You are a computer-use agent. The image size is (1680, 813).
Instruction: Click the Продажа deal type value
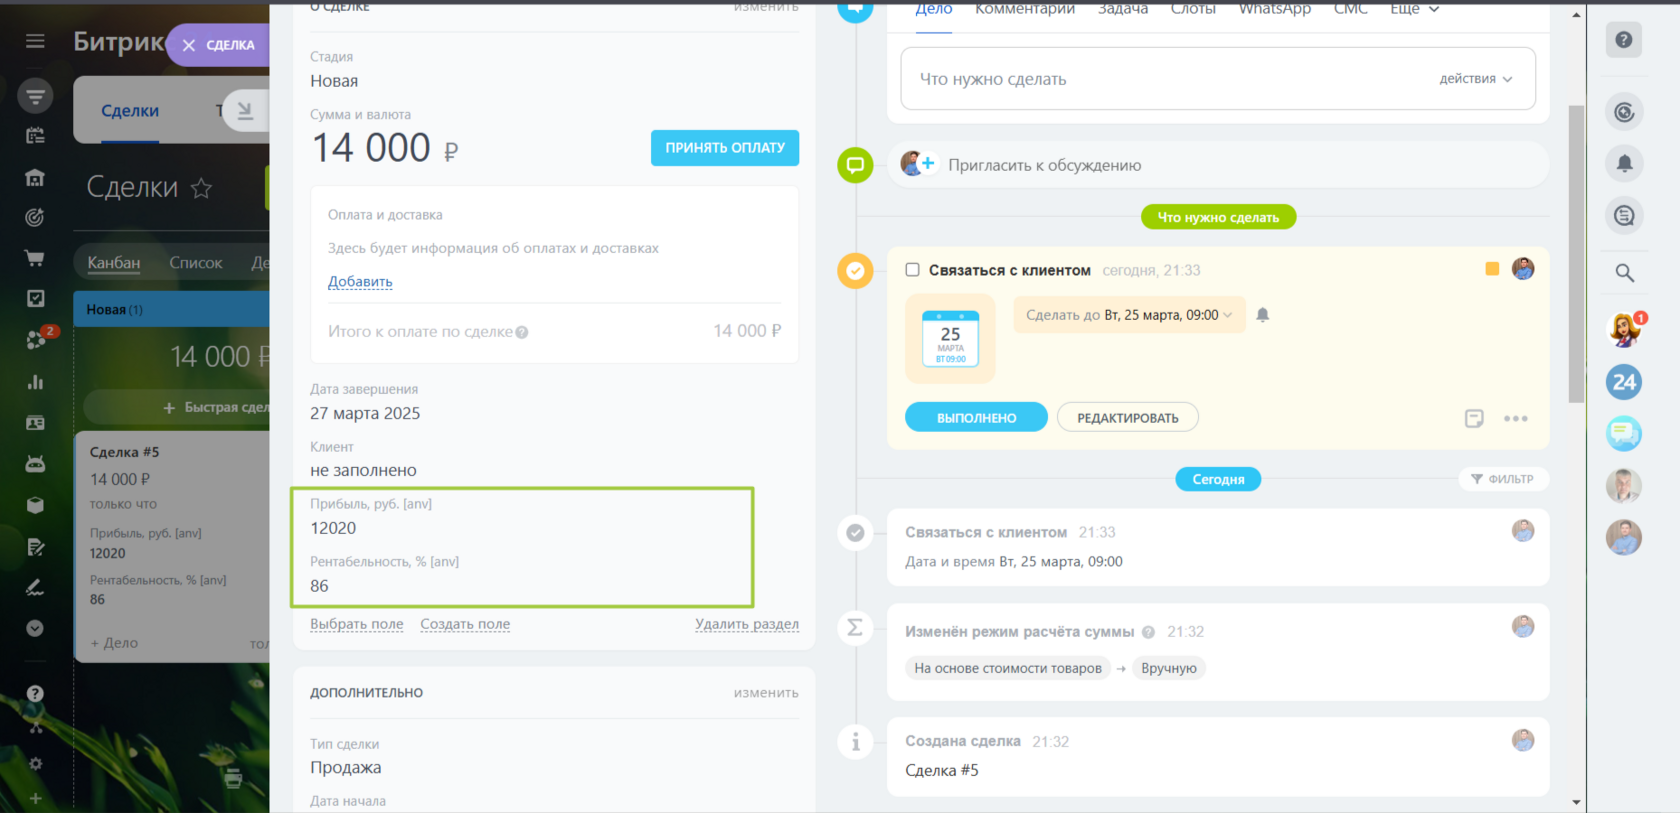pyautogui.click(x=346, y=768)
